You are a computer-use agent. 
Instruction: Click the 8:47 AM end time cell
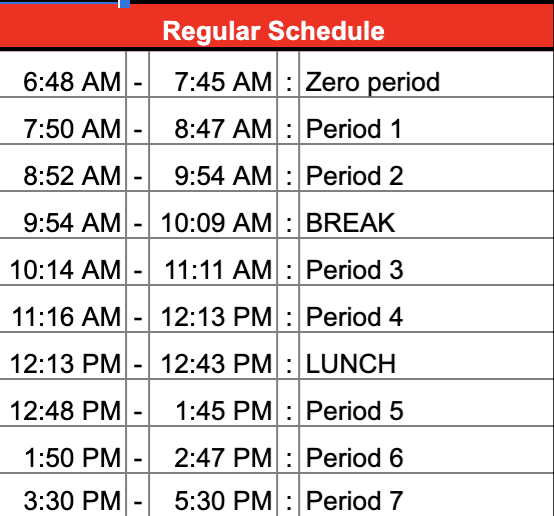click(213, 121)
